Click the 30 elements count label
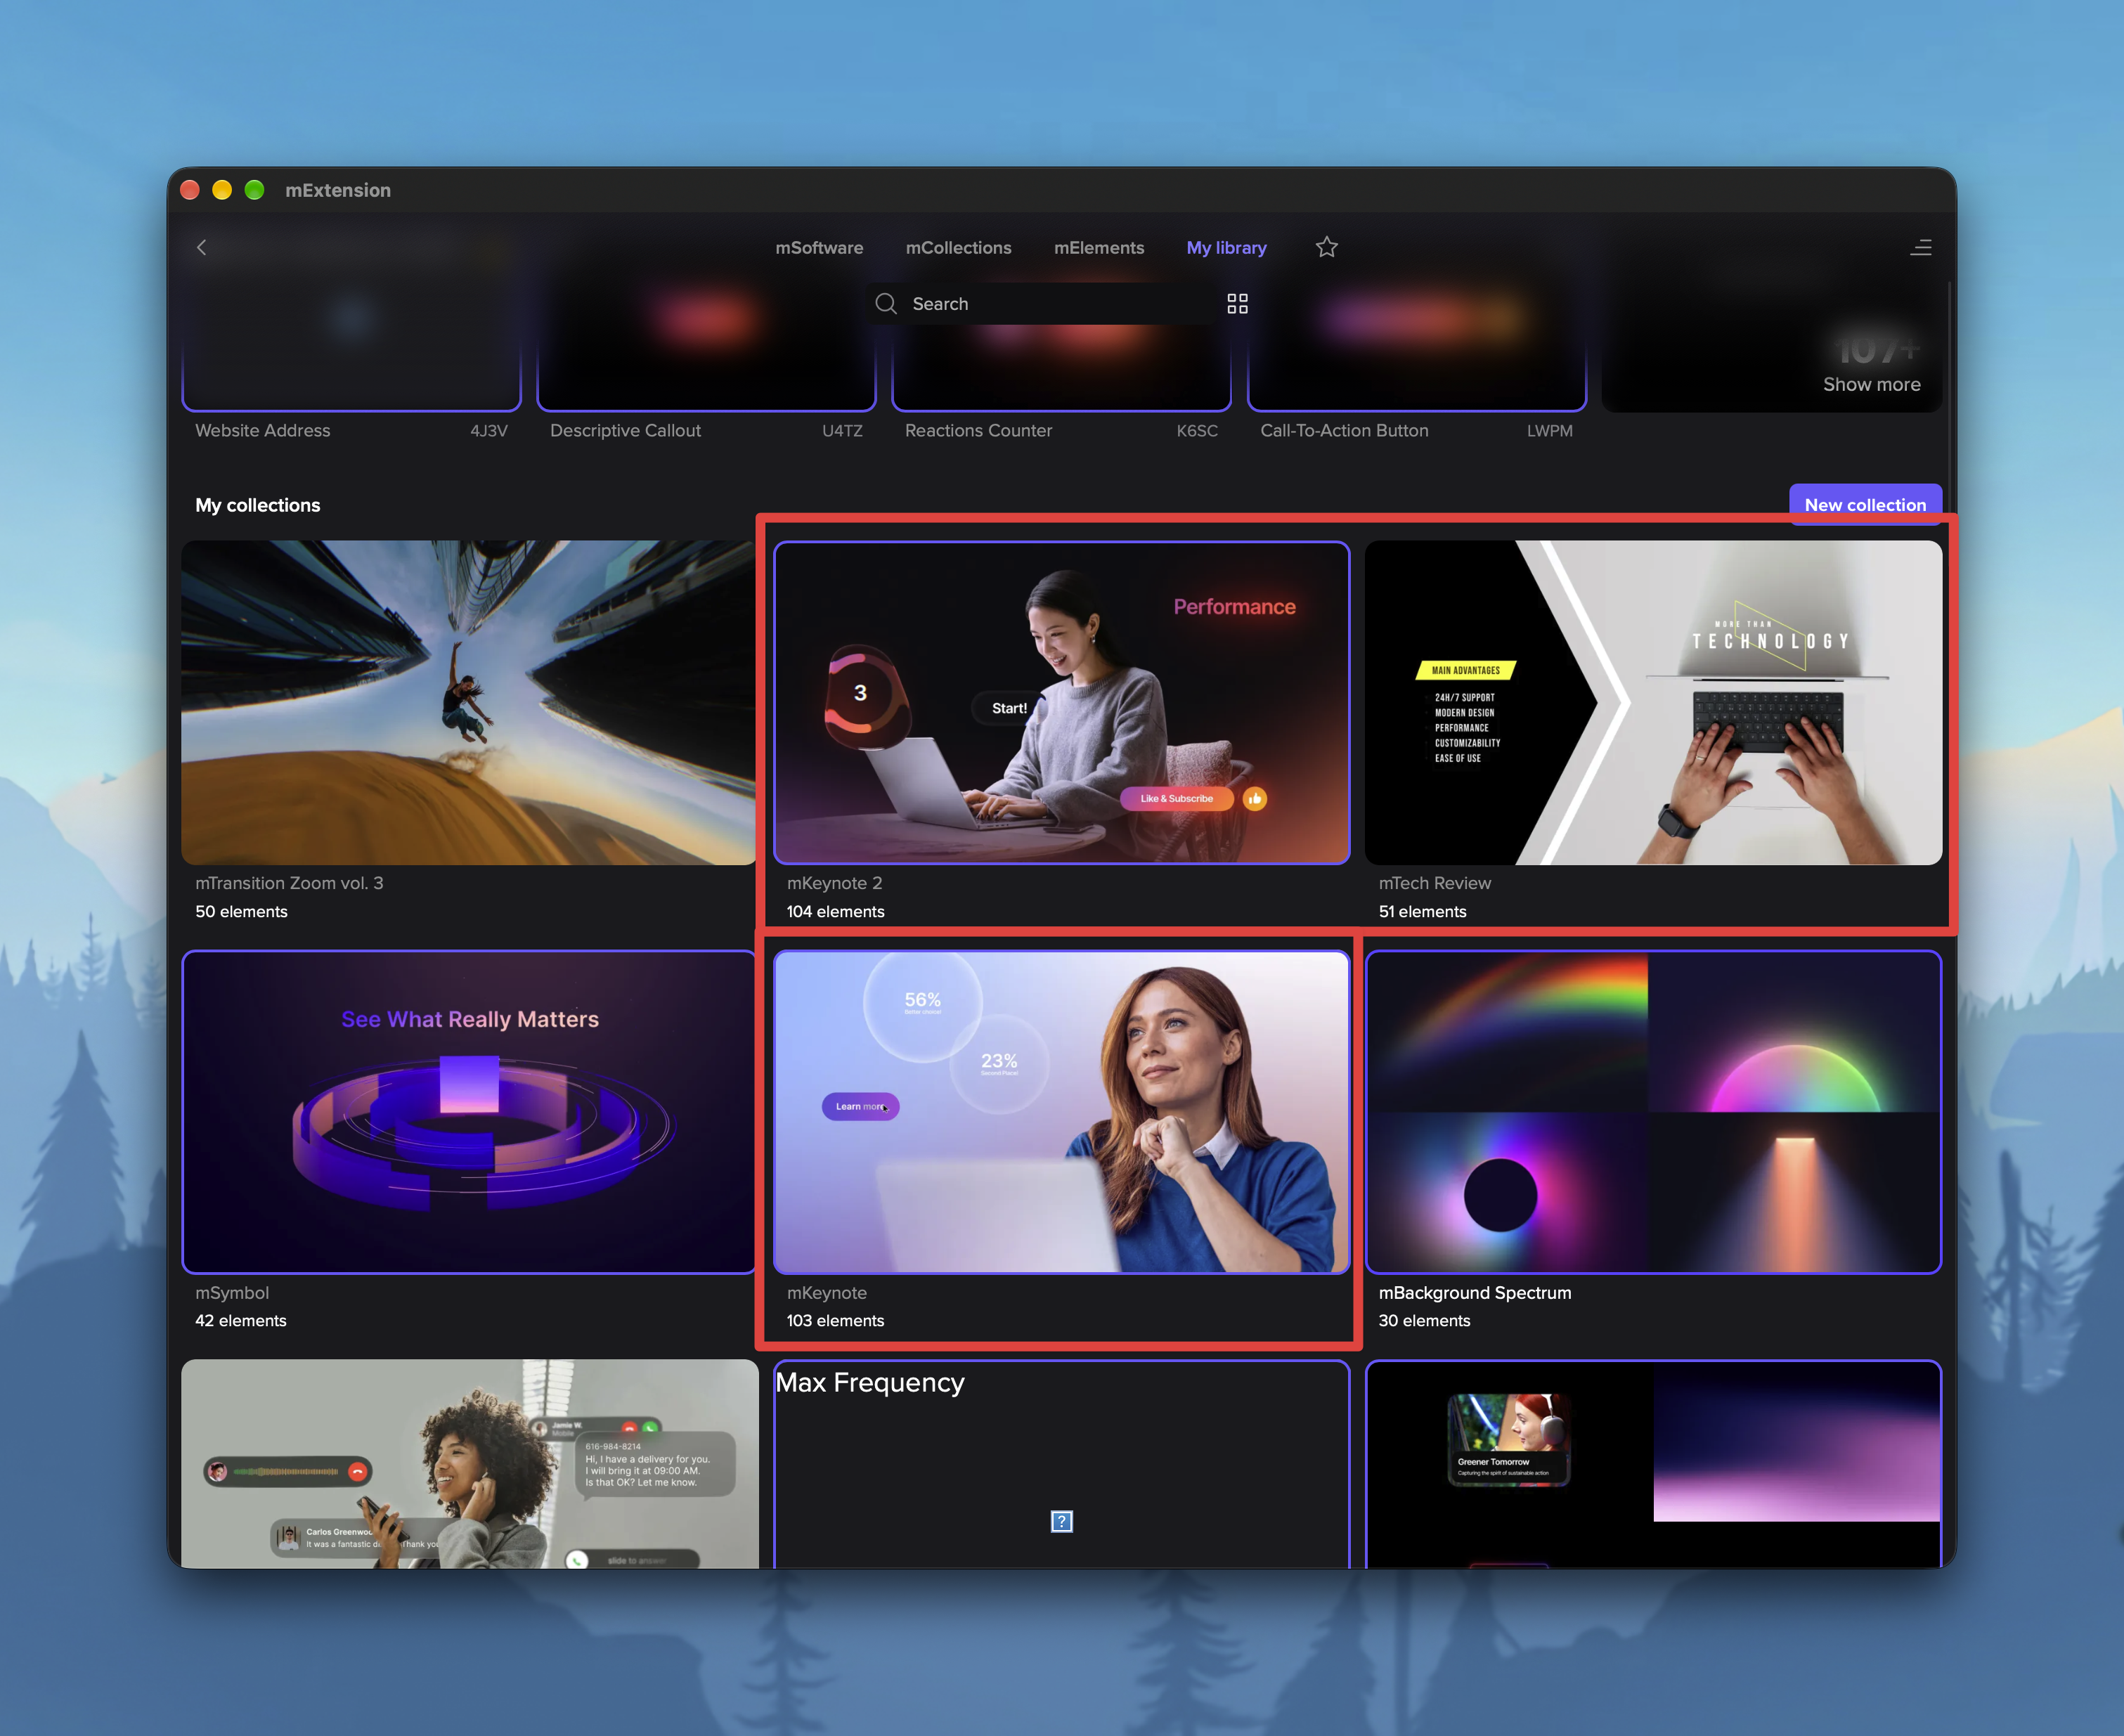 1424,1321
